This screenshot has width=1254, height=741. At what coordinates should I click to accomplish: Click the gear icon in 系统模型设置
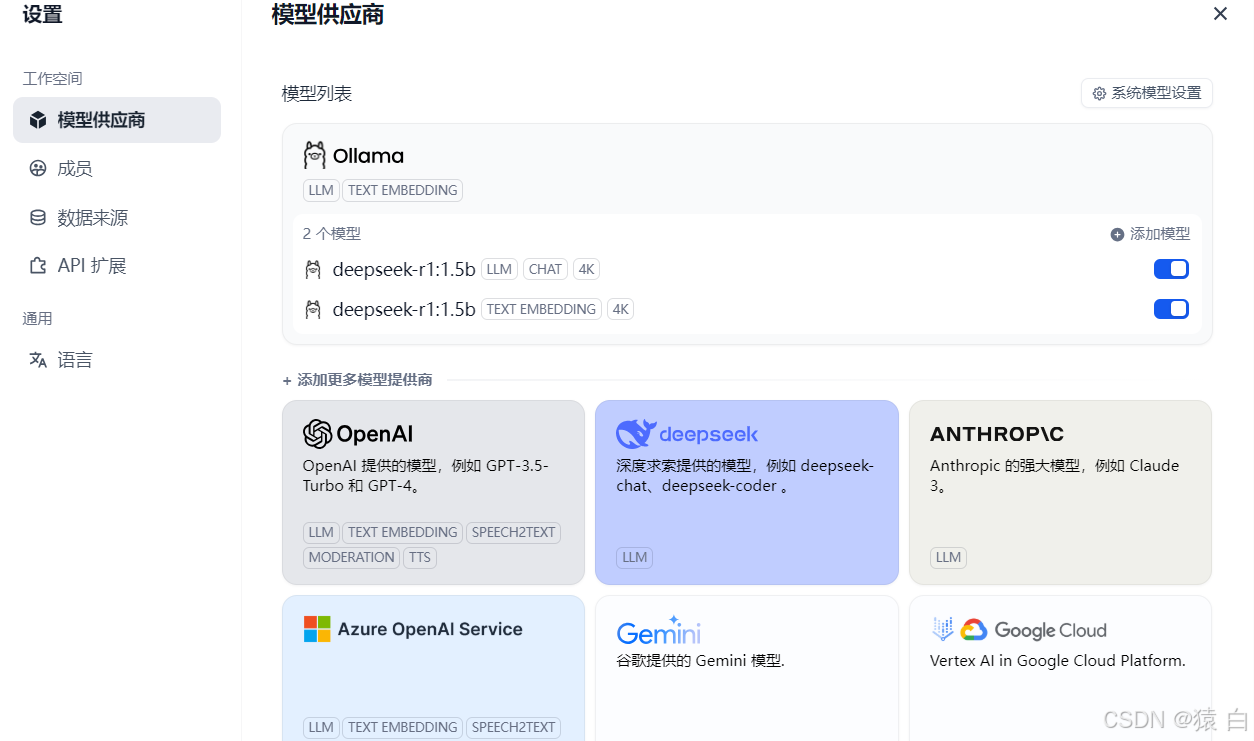pos(1099,93)
